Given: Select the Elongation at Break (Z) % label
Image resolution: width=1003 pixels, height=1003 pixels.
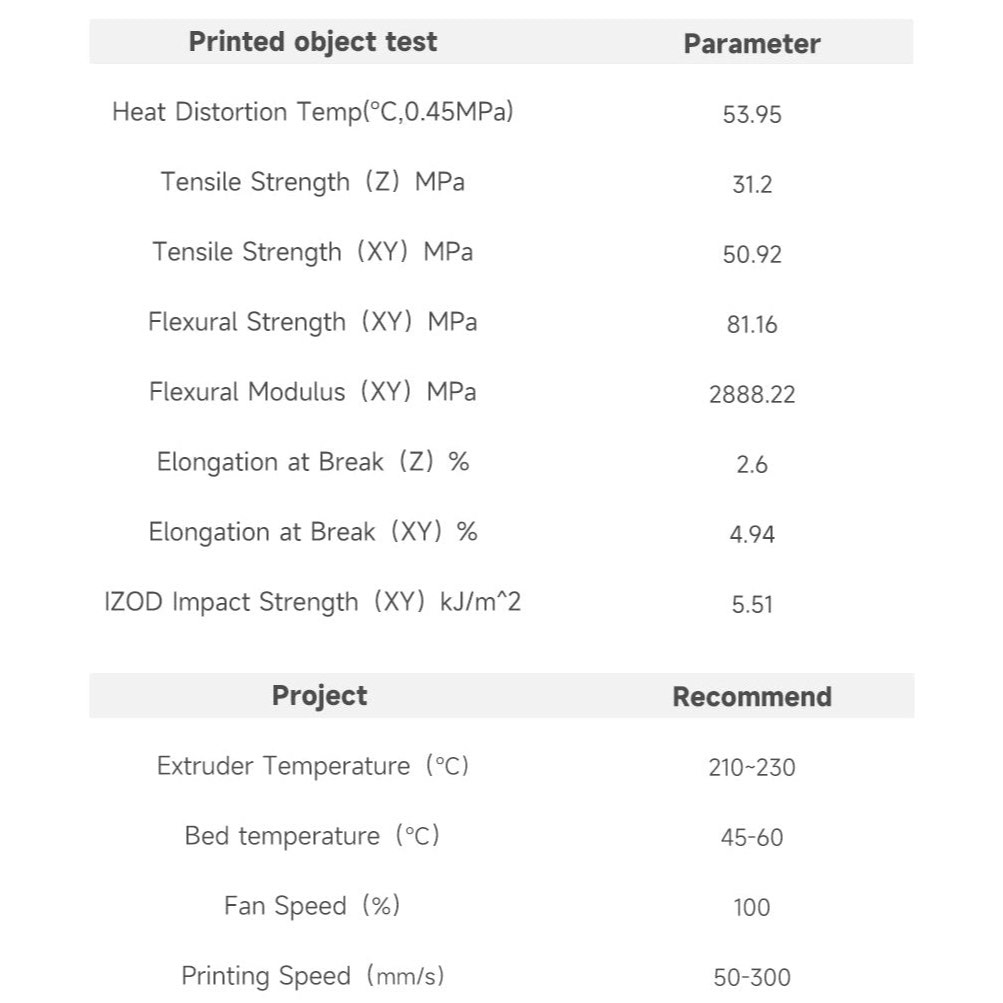Looking at the screenshot, I should pos(312,462).
